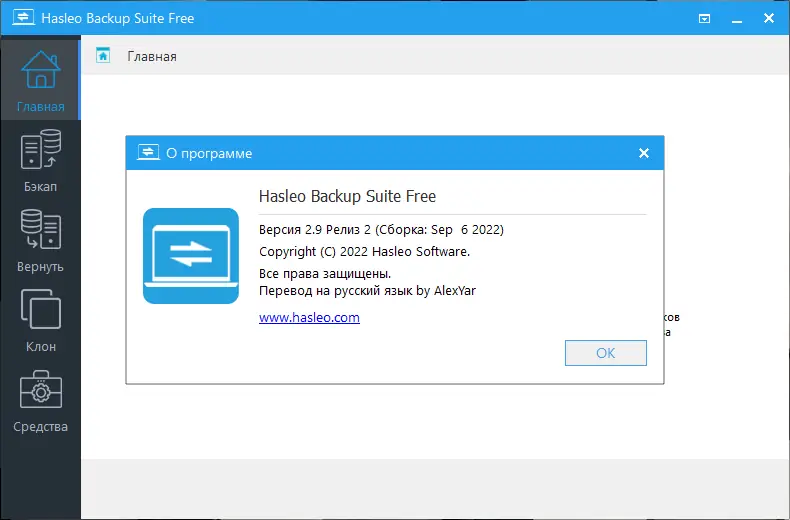Image resolution: width=790 pixels, height=520 pixels.
Task: Open the www.hasleo.com link
Action: (309, 317)
